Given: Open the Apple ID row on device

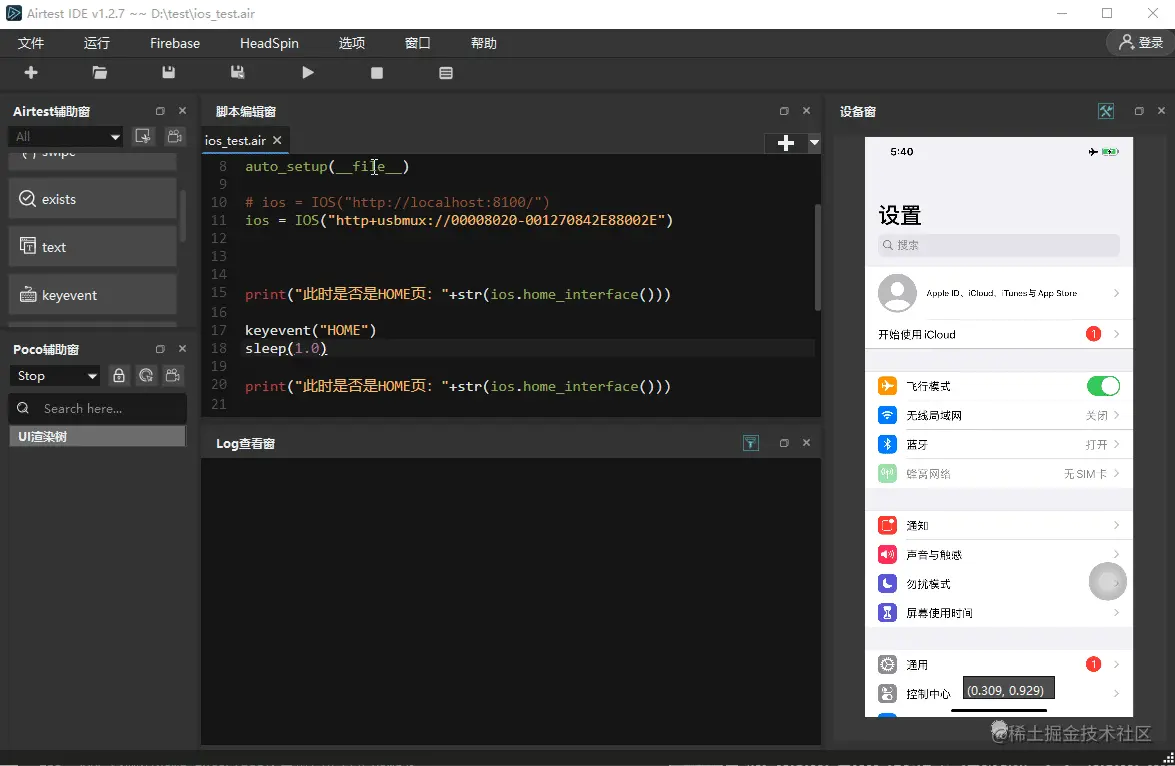Looking at the screenshot, I should pos(999,293).
